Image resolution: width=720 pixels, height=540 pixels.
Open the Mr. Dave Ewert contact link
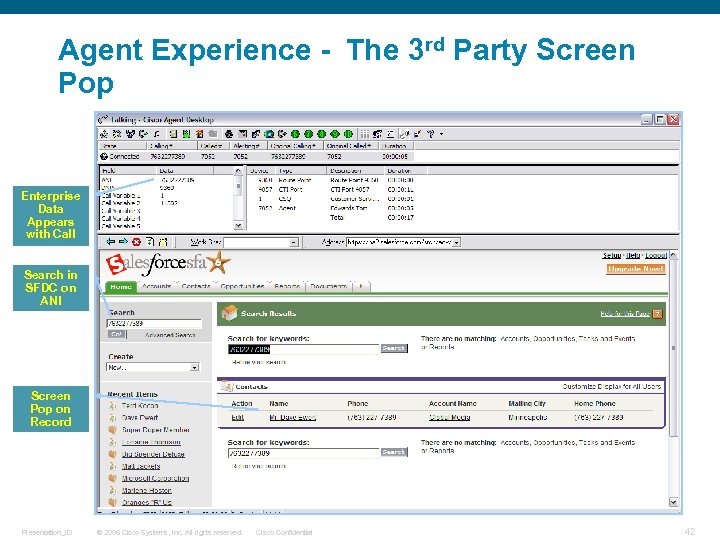coord(292,417)
